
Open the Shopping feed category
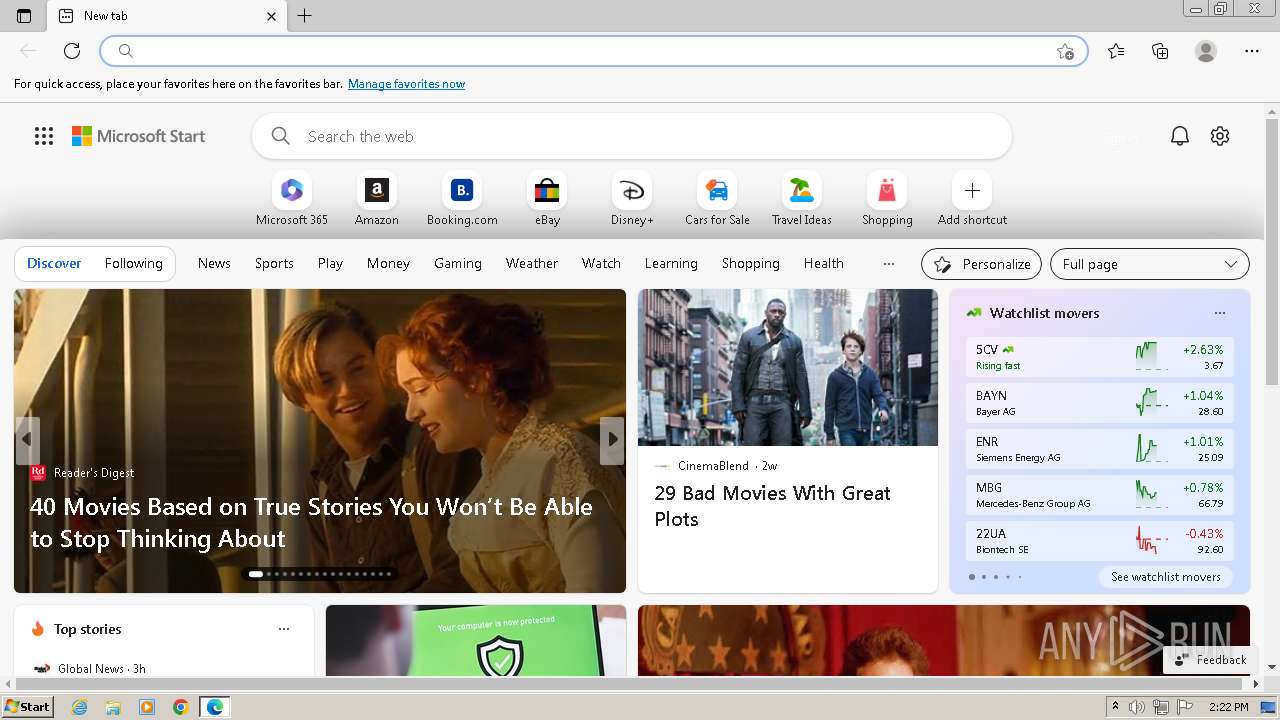coord(751,263)
